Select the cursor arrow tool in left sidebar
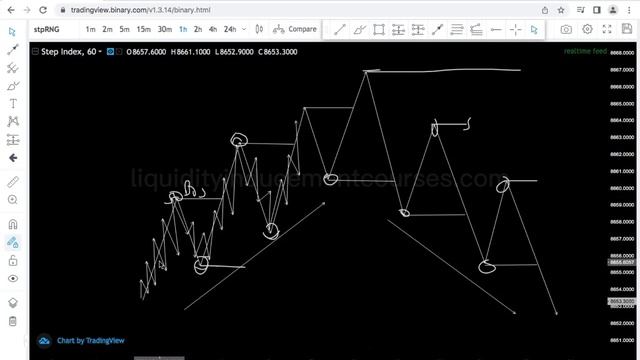640x360 pixels. point(12,32)
